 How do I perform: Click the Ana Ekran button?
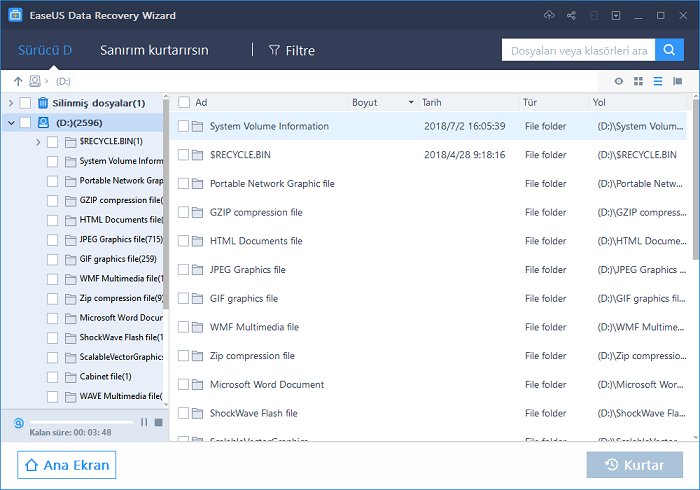click(65, 465)
